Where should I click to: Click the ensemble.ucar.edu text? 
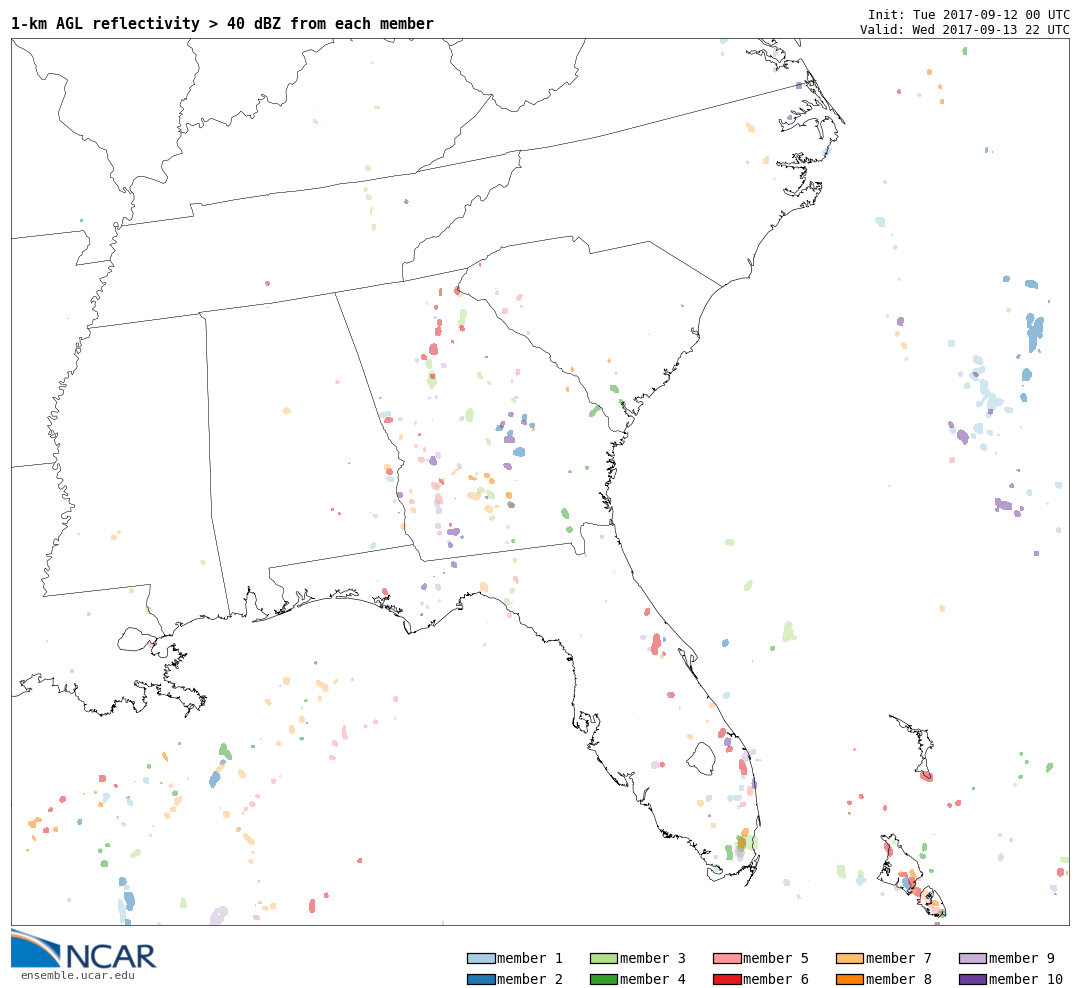(78, 975)
